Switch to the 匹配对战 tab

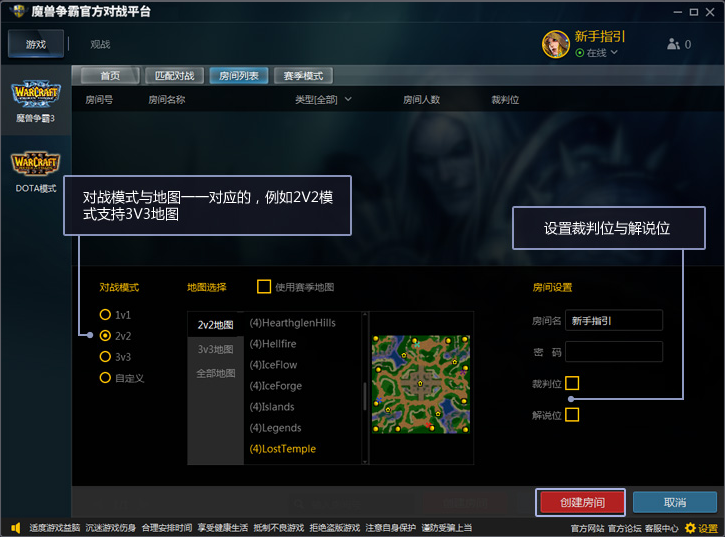174,76
